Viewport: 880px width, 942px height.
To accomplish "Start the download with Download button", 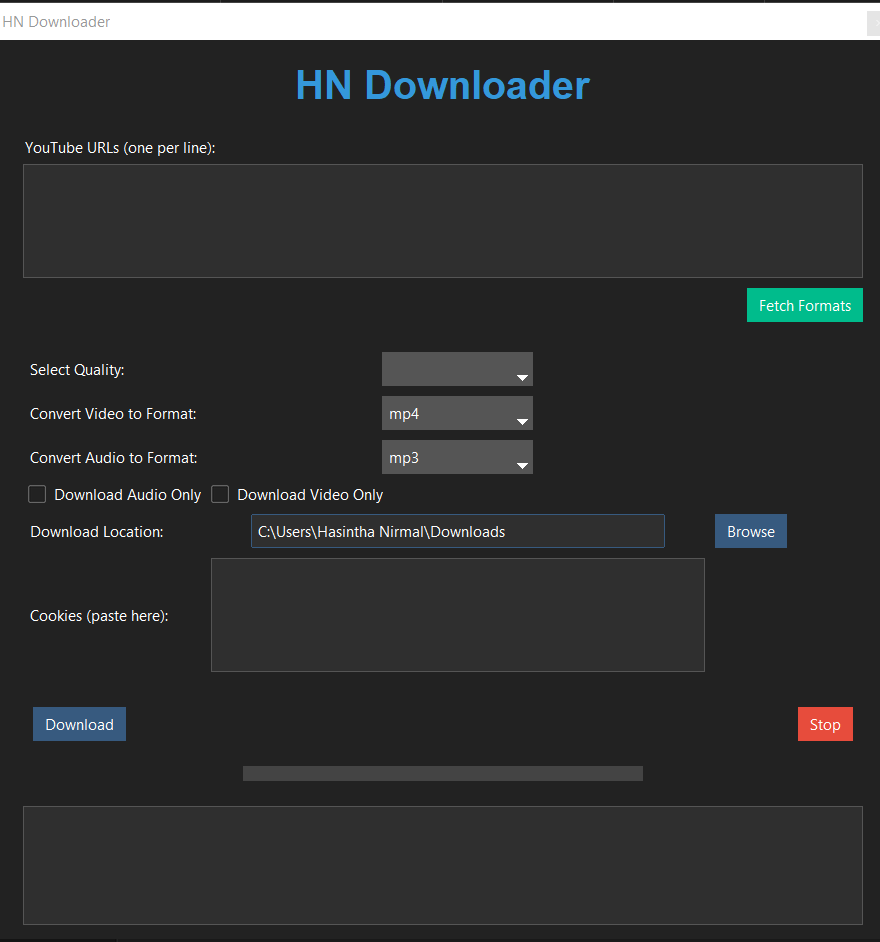I will [79, 724].
